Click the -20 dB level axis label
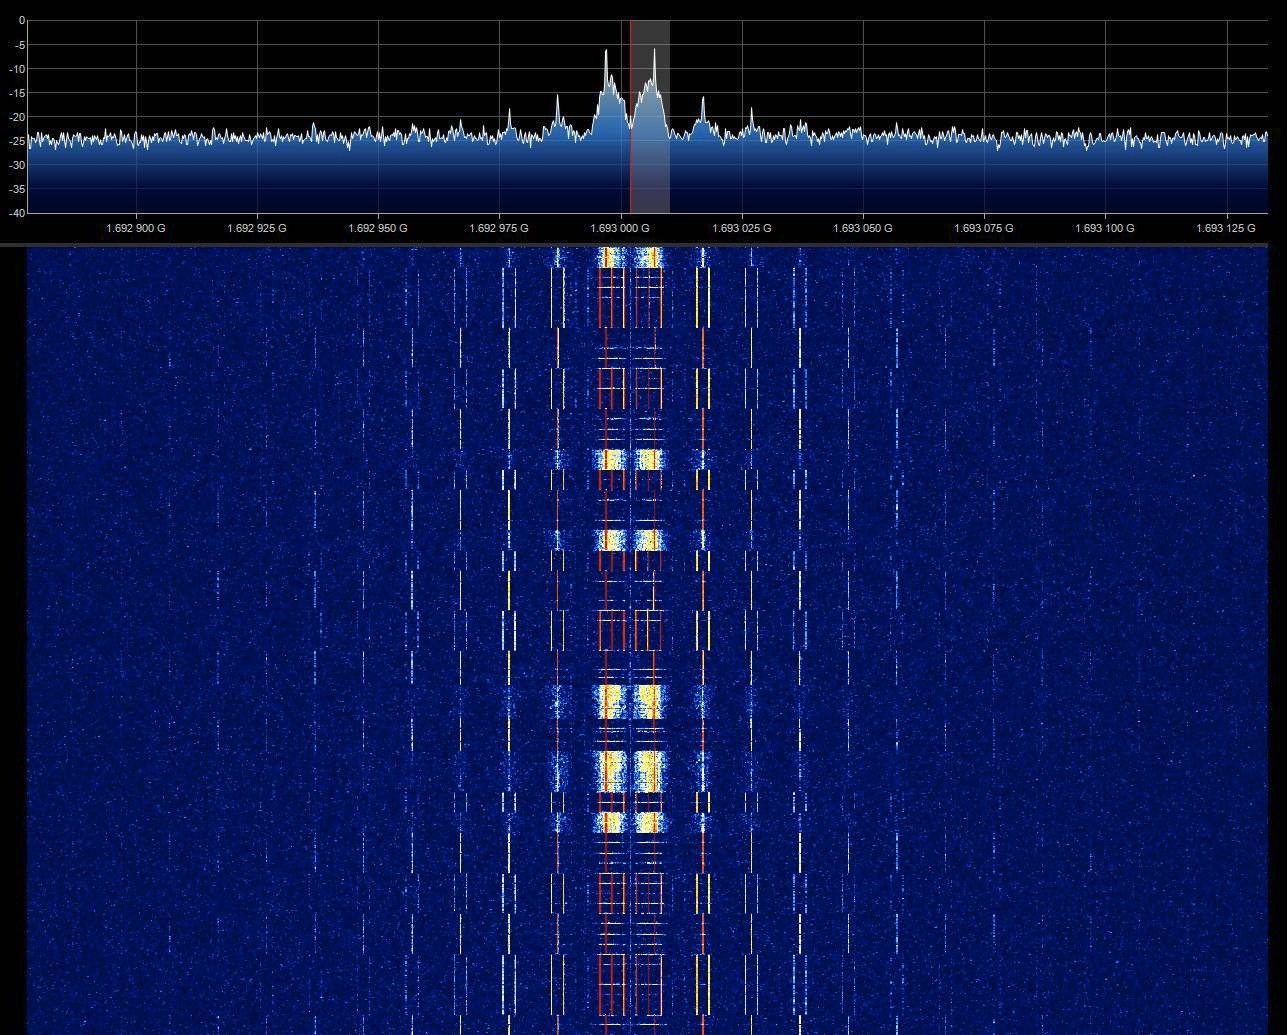This screenshot has height=1035, width=1287. tap(18, 117)
